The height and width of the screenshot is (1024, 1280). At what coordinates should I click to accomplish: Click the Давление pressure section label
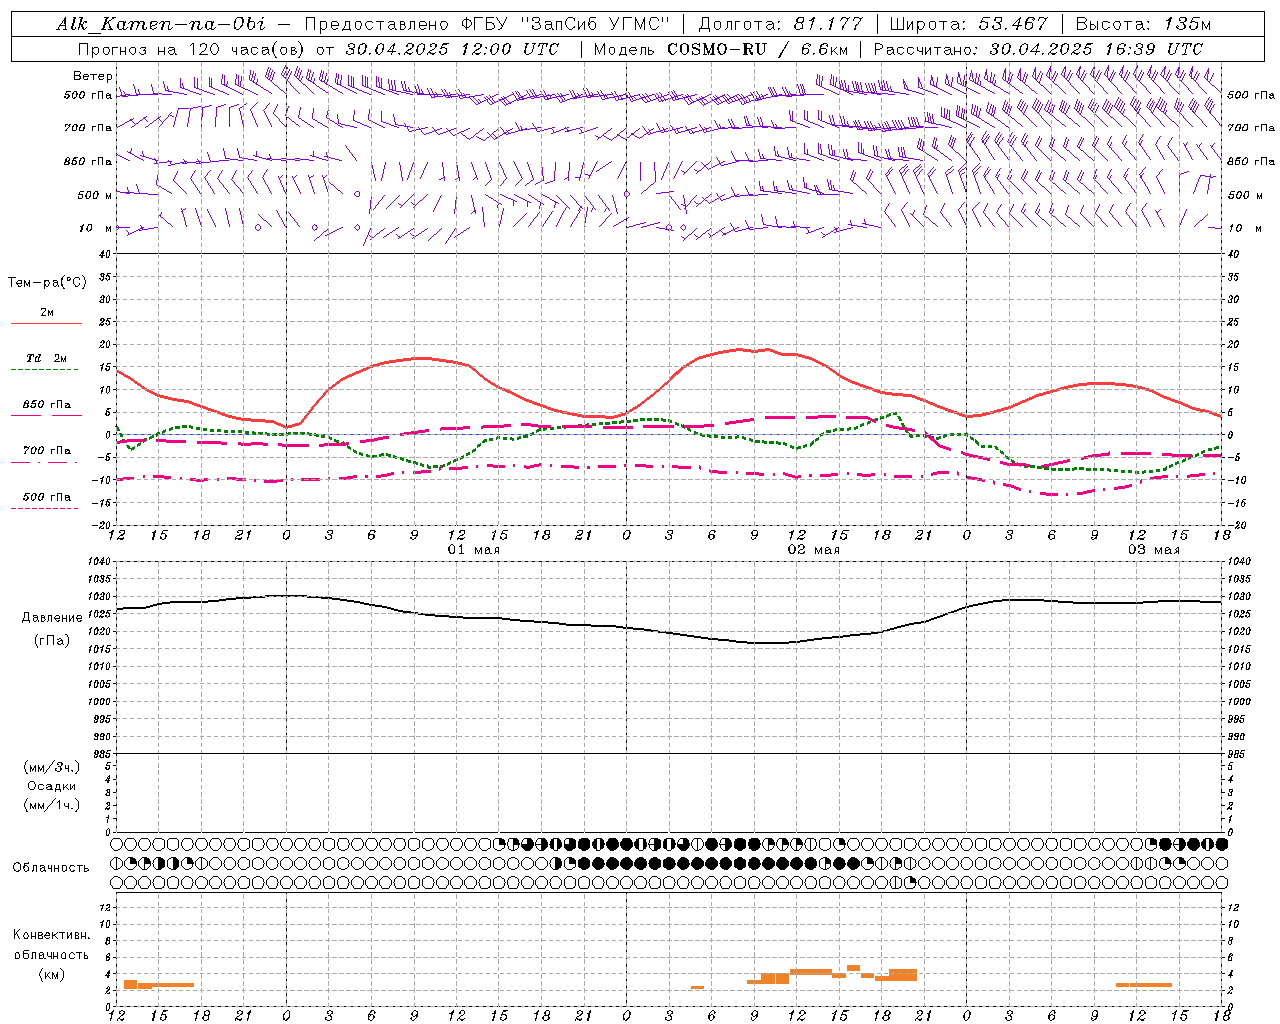[x=52, y=618]
